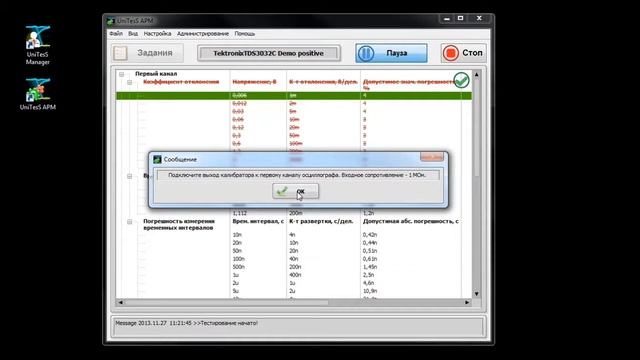This screenshot has width=640, height=360.
Task: Click the value 10,9n
Action: (370, 291)
